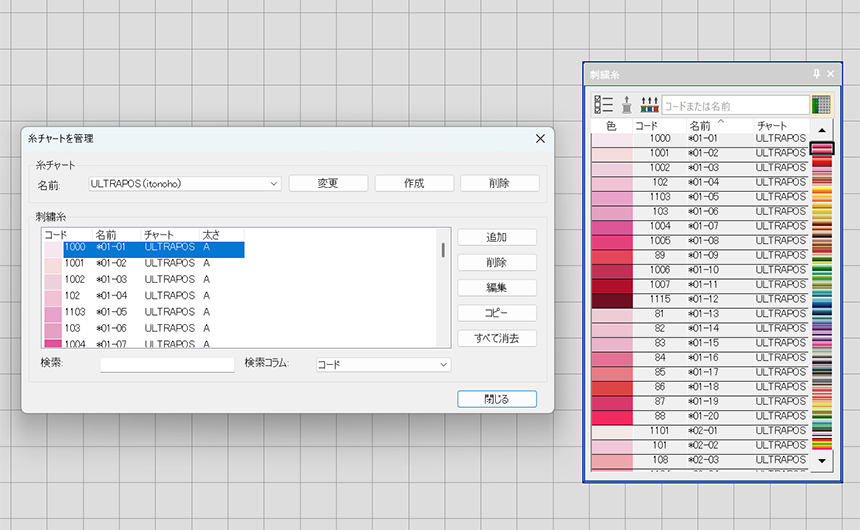
Task: Click the 閉じる button
Action: 497,399
